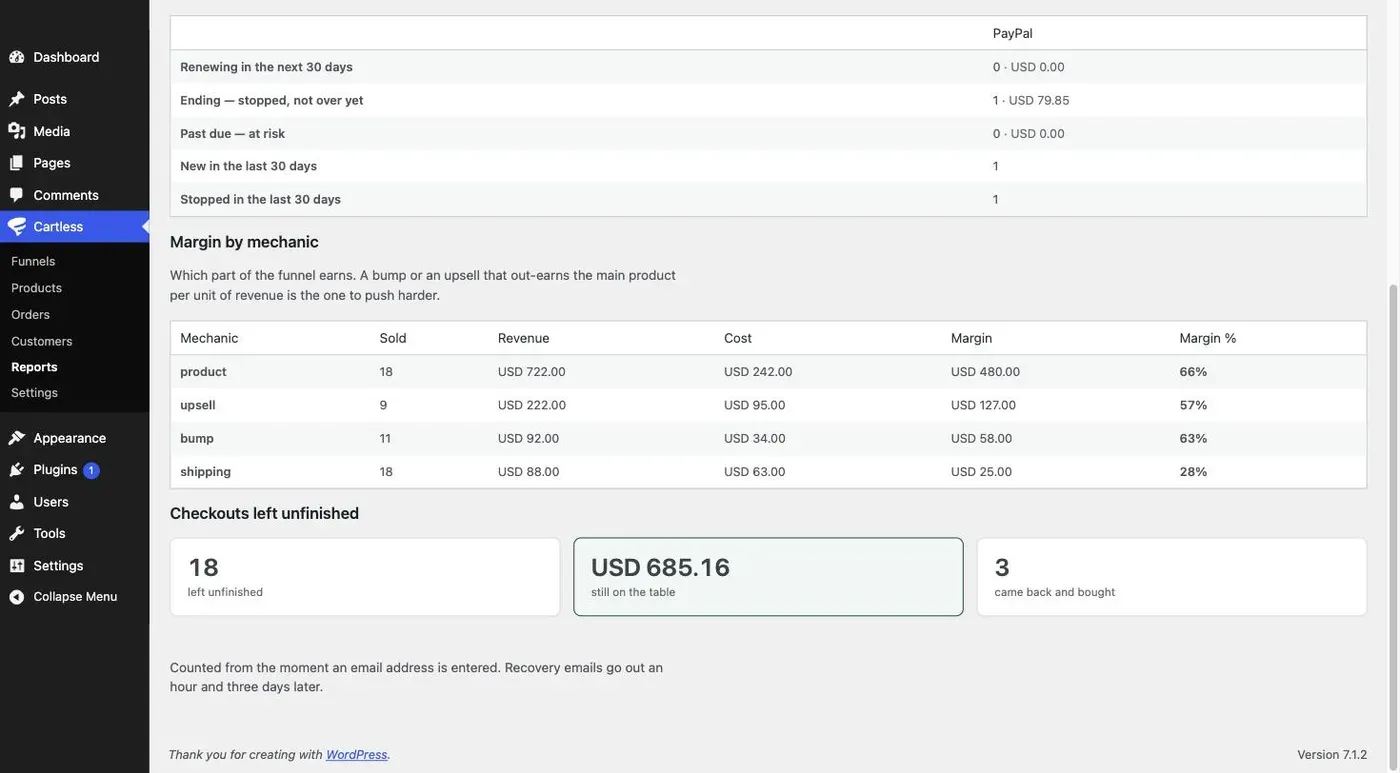Open the Posts menu item
The width and height of the screenshot is (1400, 773).
click(x=75, y=99)
